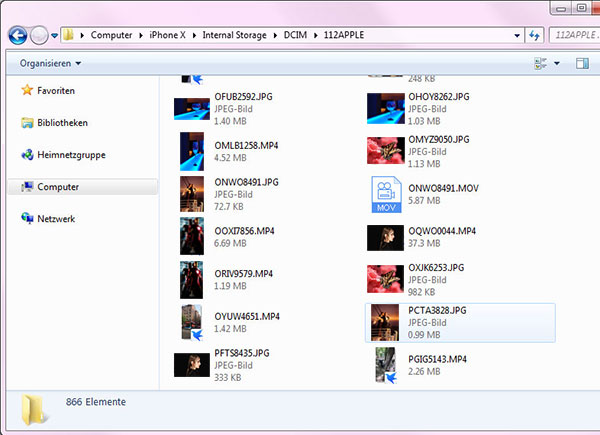The image size is (600, 435).
Task: Click the size label 37.3 MB
Action: pos(424,243)
